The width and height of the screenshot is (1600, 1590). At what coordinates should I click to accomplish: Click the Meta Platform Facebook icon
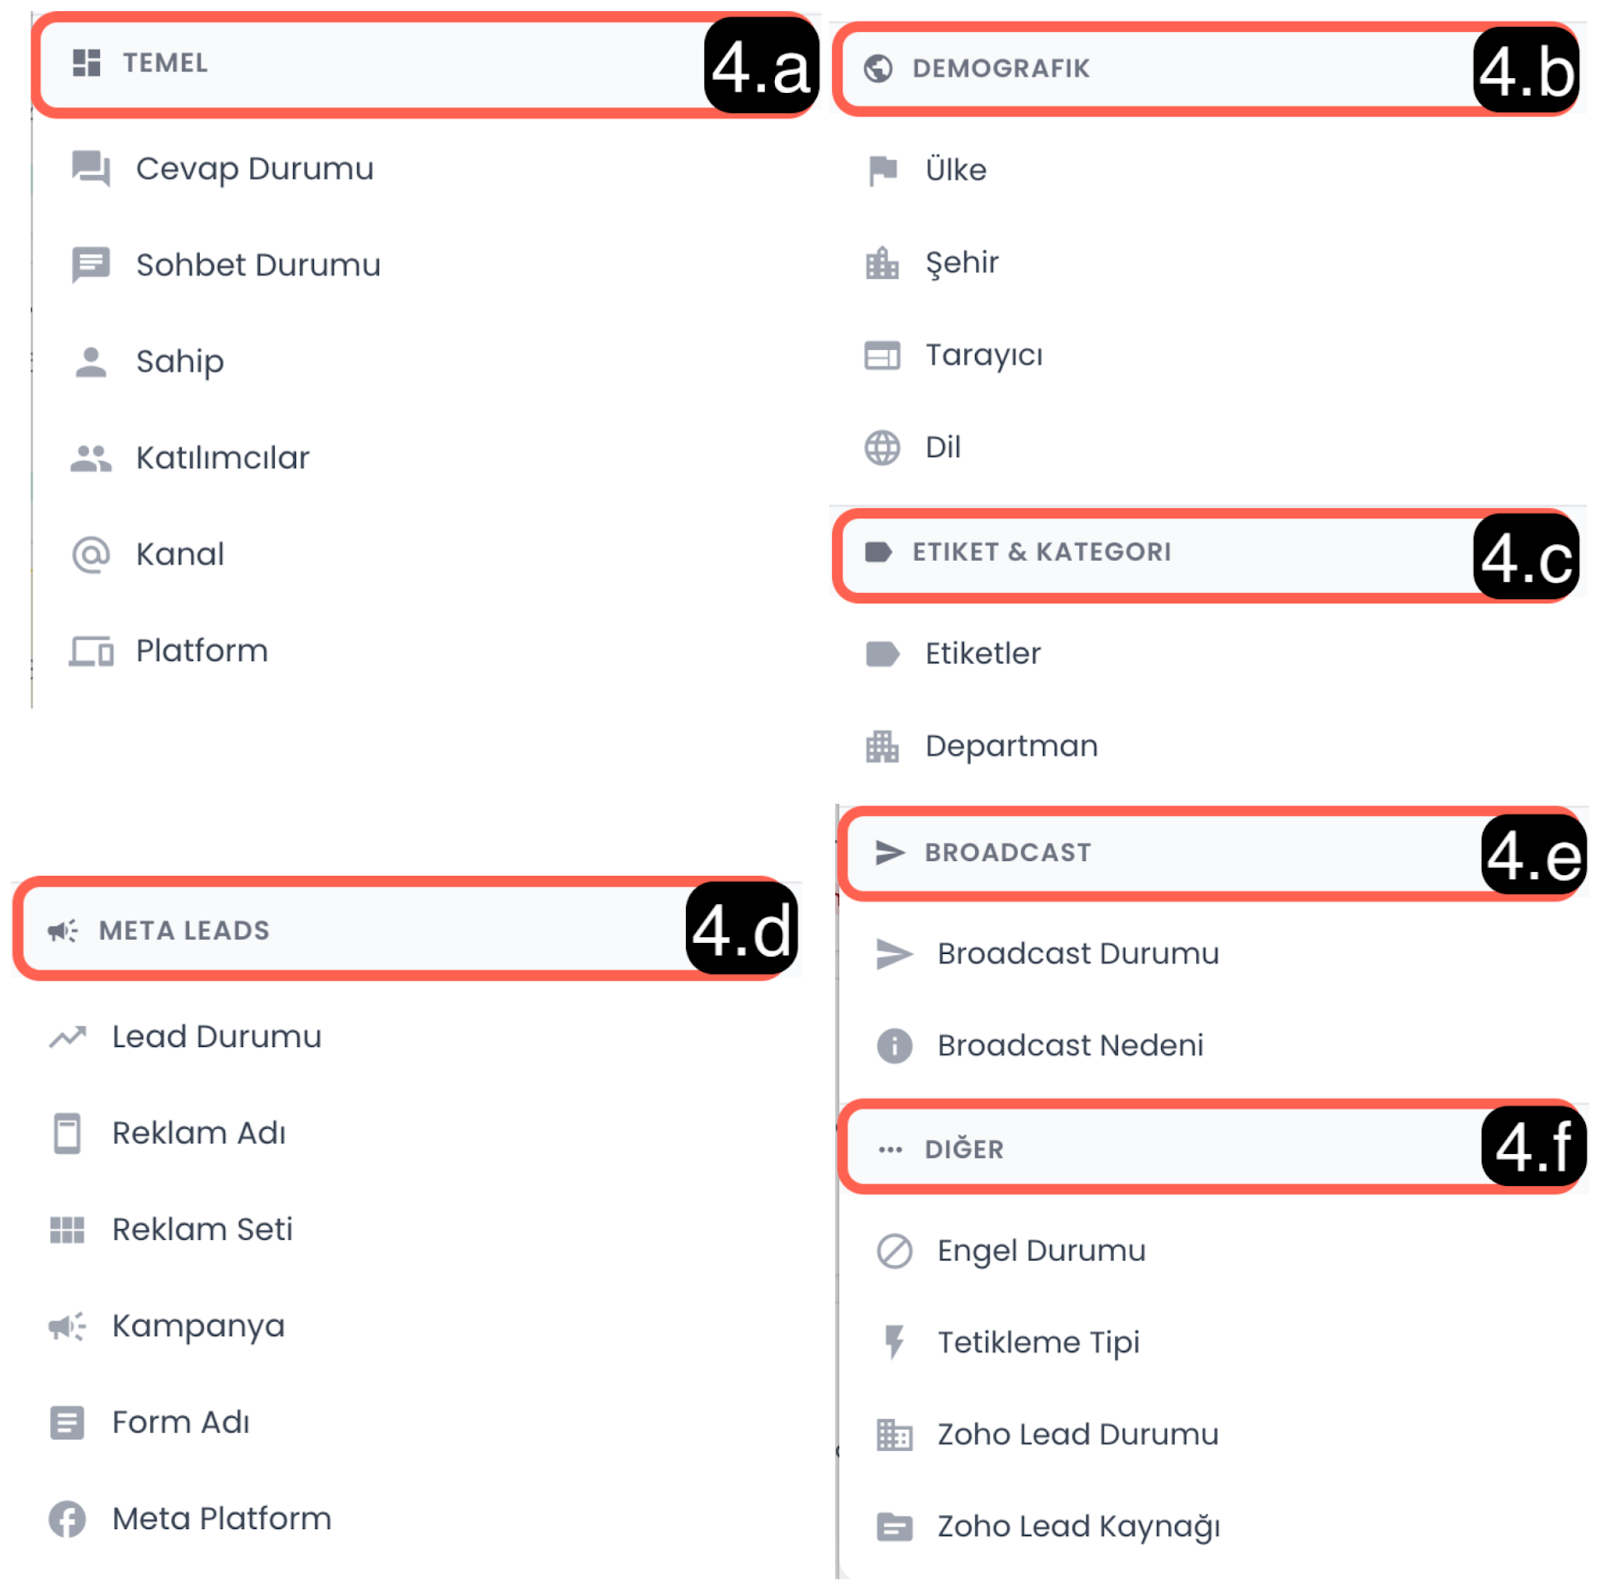coord(67,1519)
